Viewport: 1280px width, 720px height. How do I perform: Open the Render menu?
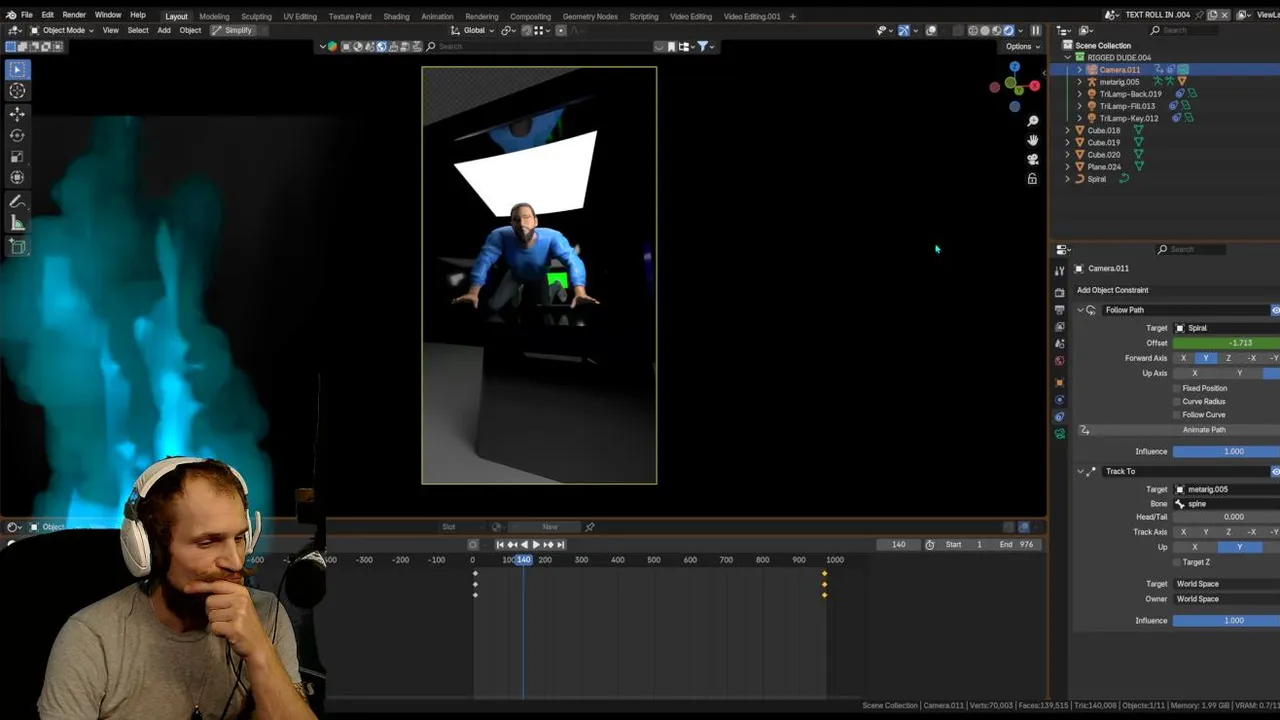pos(74,15)
